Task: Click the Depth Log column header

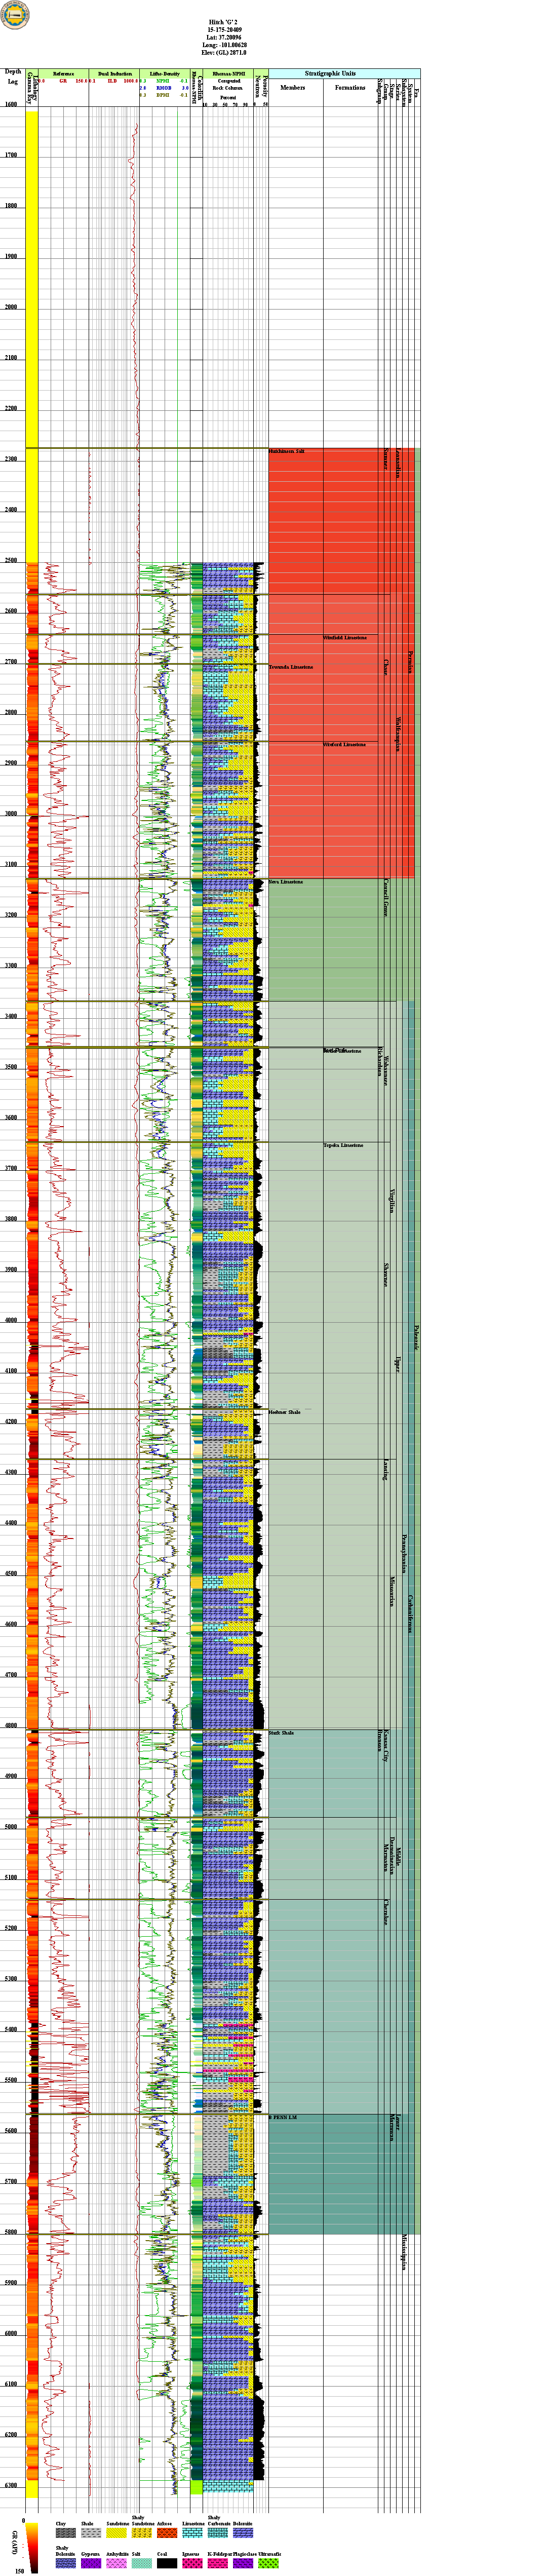Action: click(12, 76)
